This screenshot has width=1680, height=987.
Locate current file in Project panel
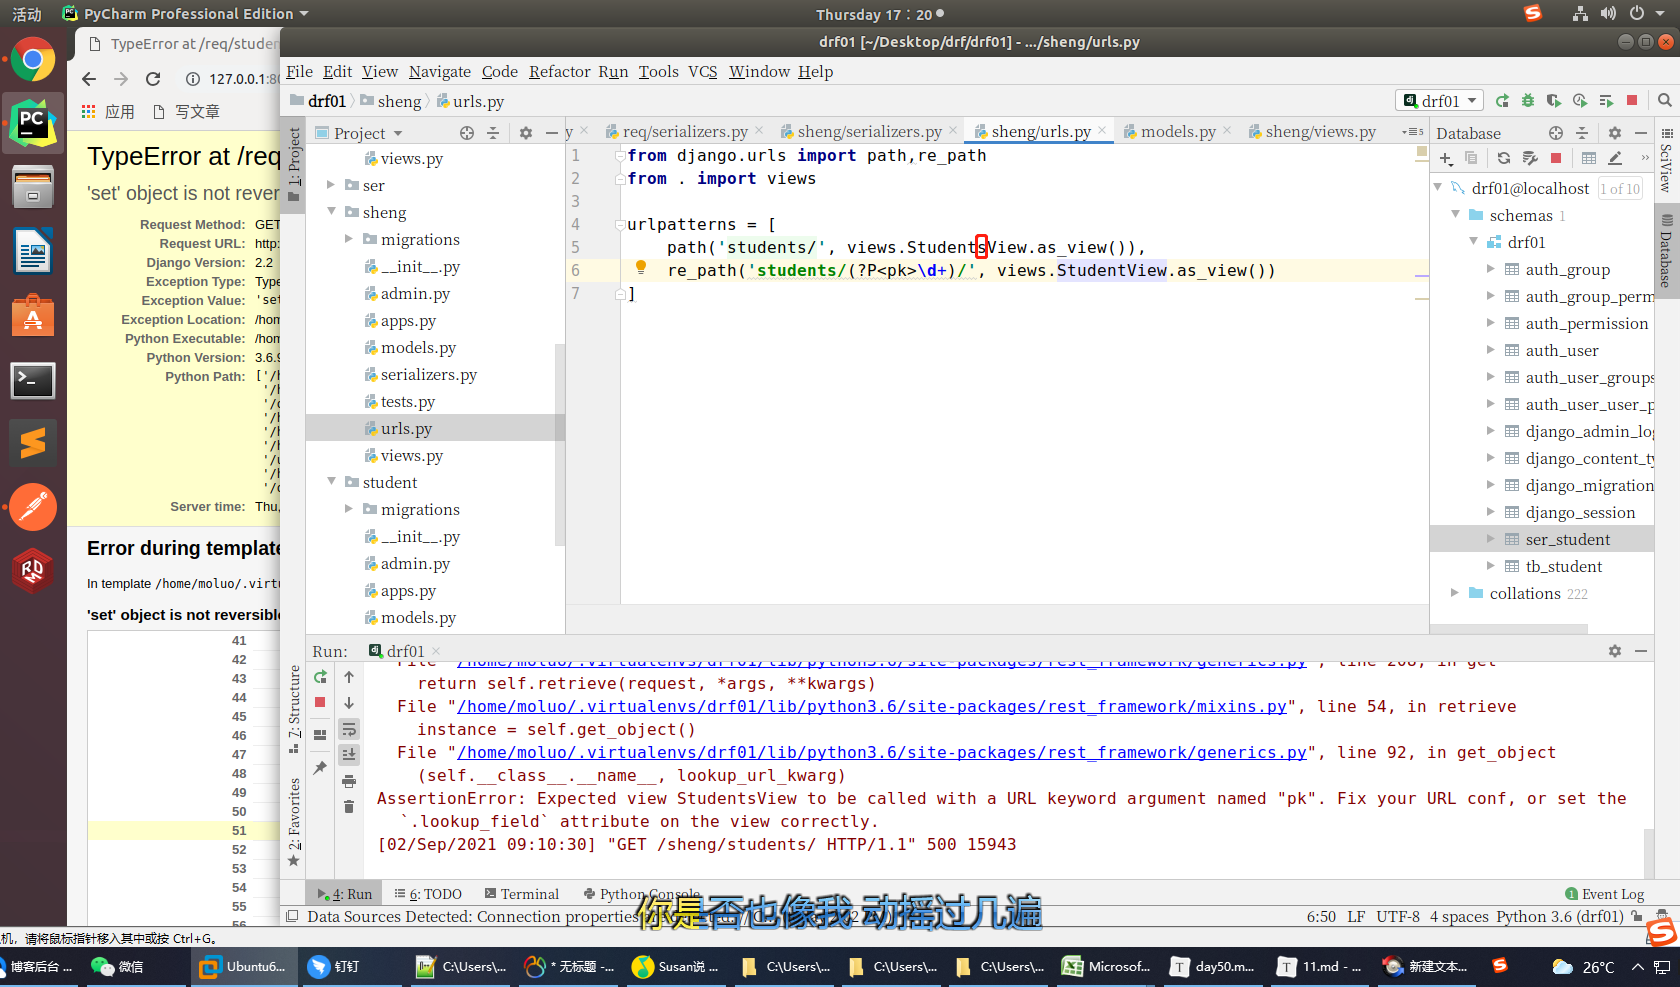coord(467,133)
